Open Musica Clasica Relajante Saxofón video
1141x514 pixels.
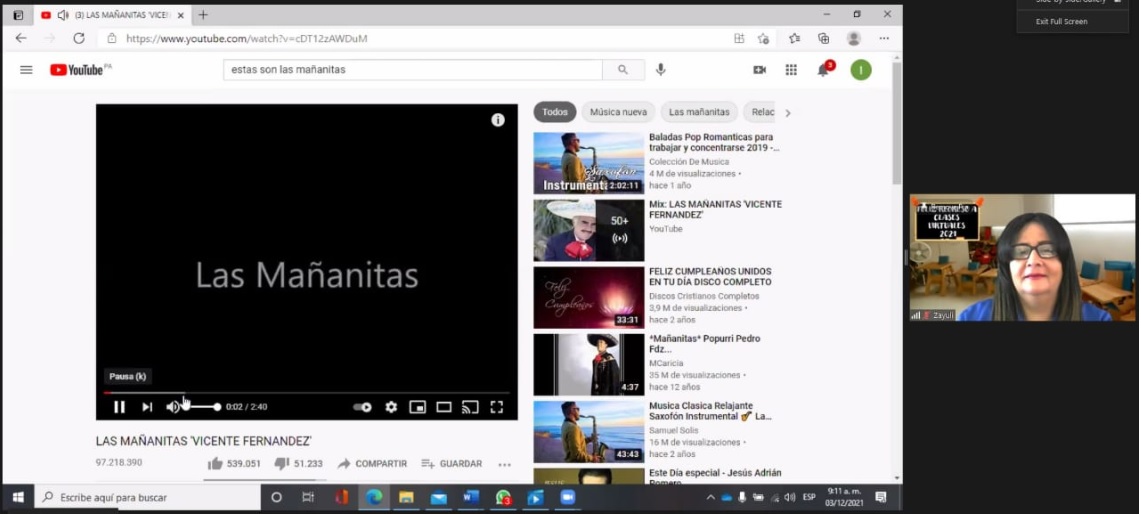(589, 431)
